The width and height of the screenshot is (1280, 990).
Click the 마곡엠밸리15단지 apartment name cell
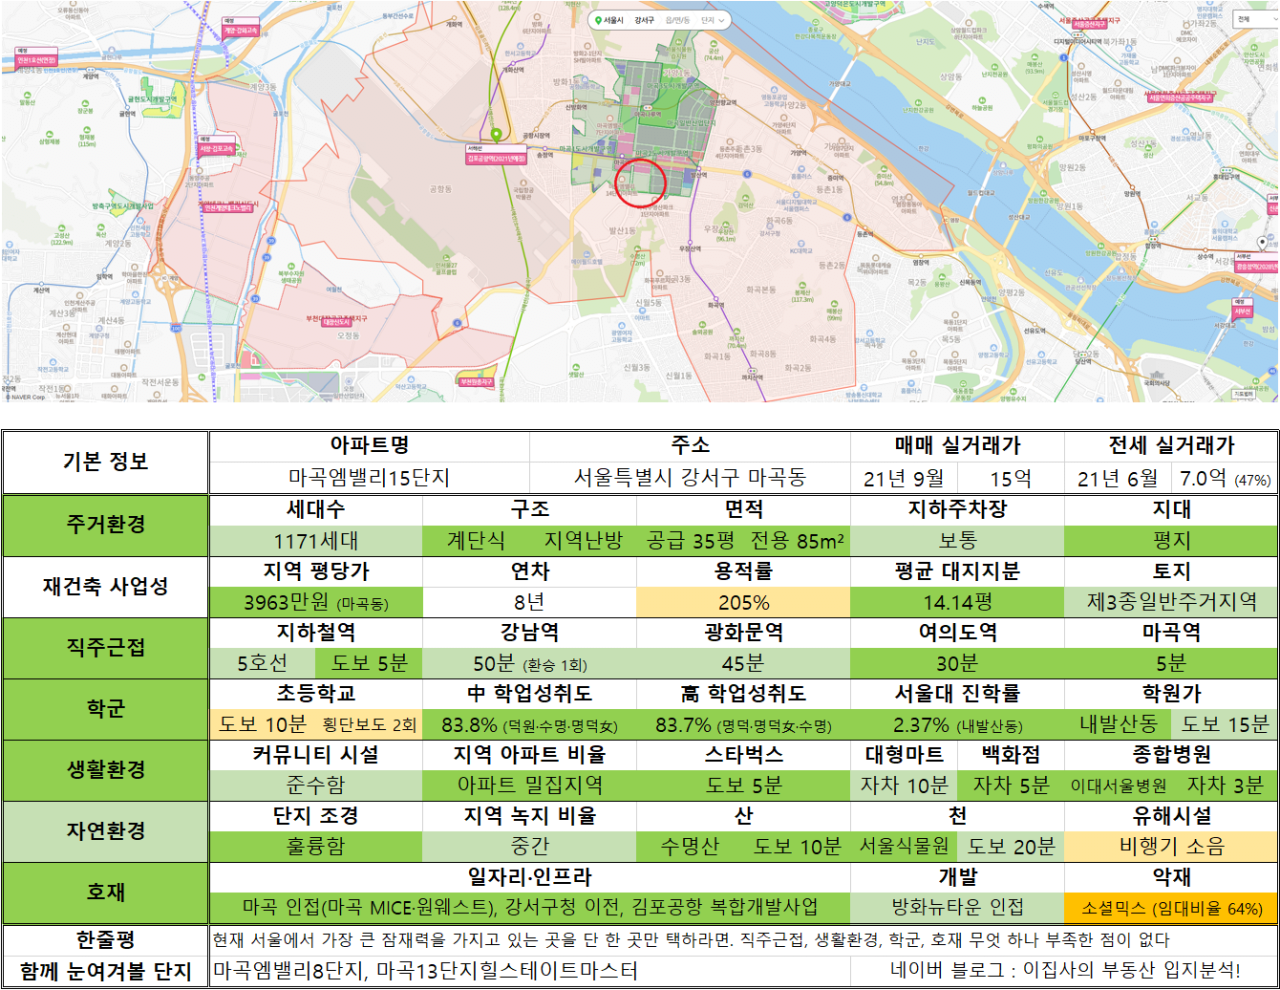(x=369, y=478)
